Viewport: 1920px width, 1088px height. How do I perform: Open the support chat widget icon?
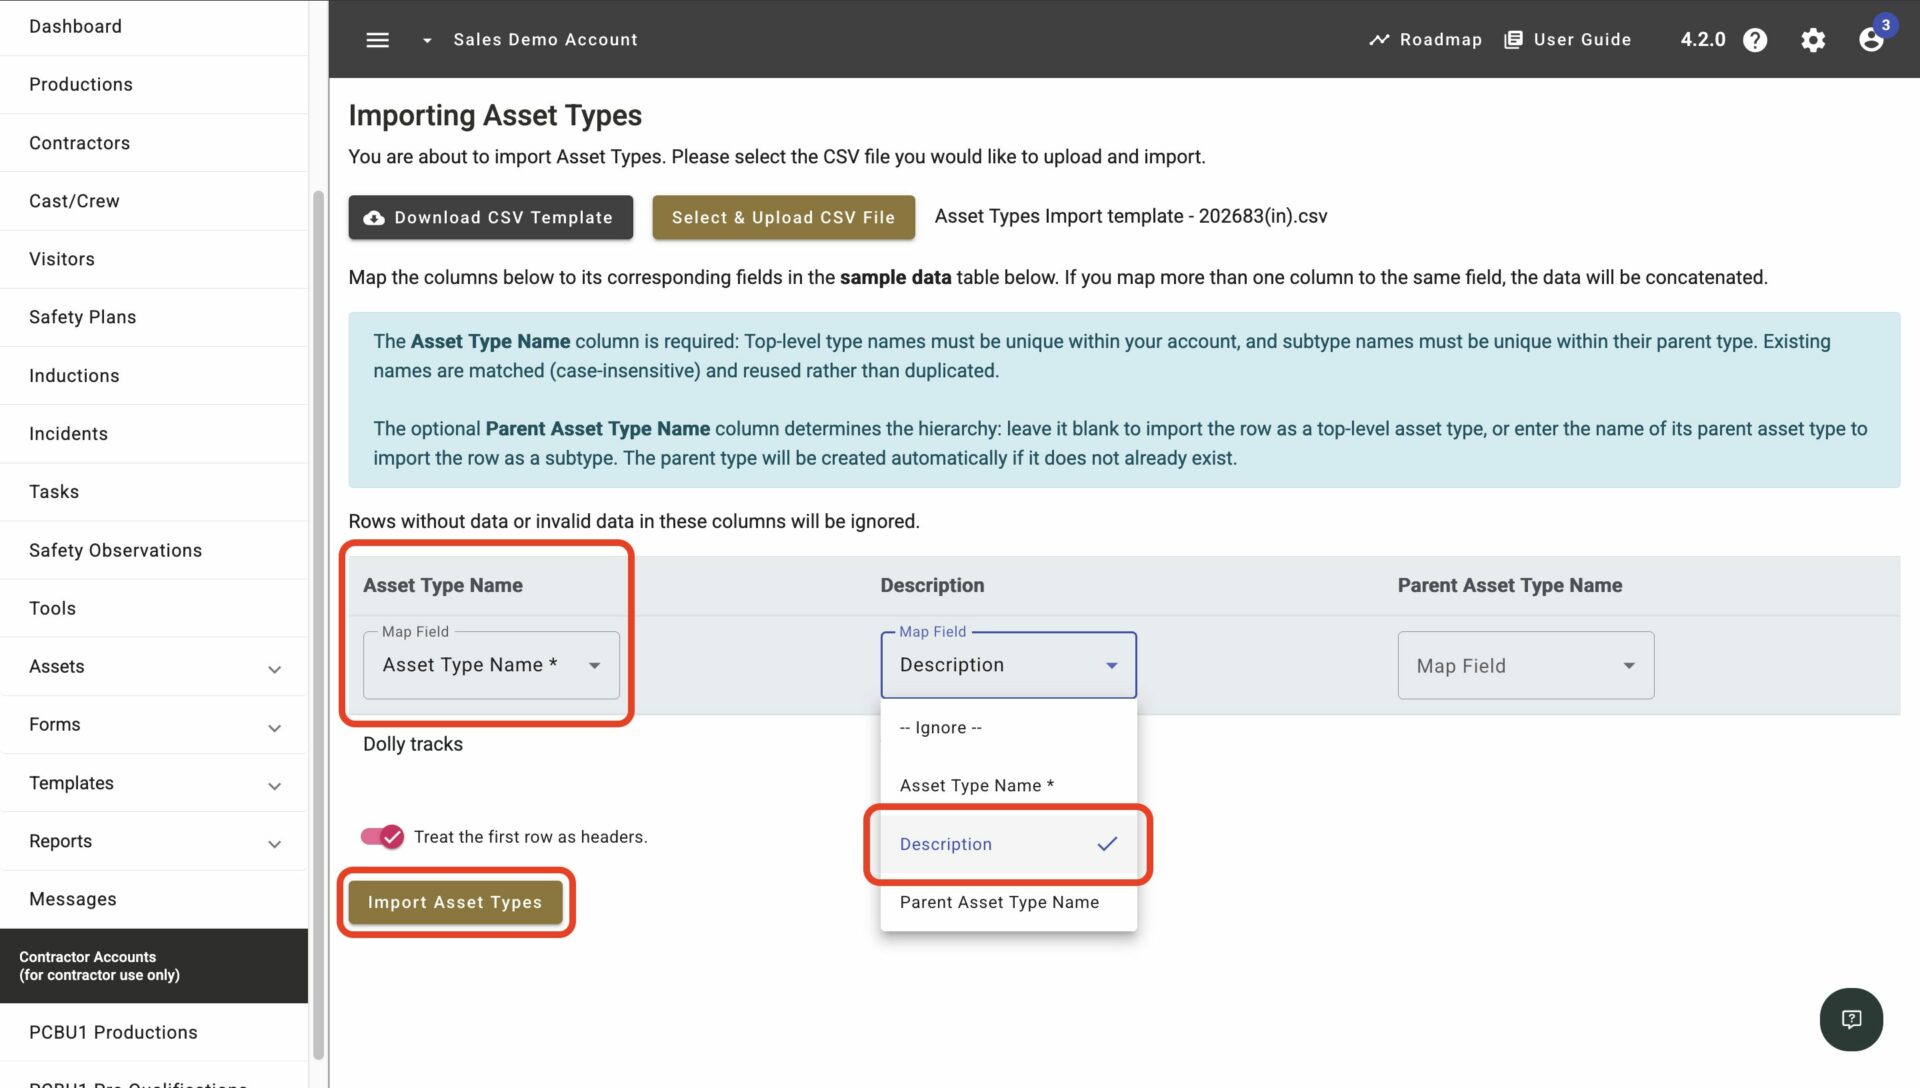[x=1851, y=1019]
